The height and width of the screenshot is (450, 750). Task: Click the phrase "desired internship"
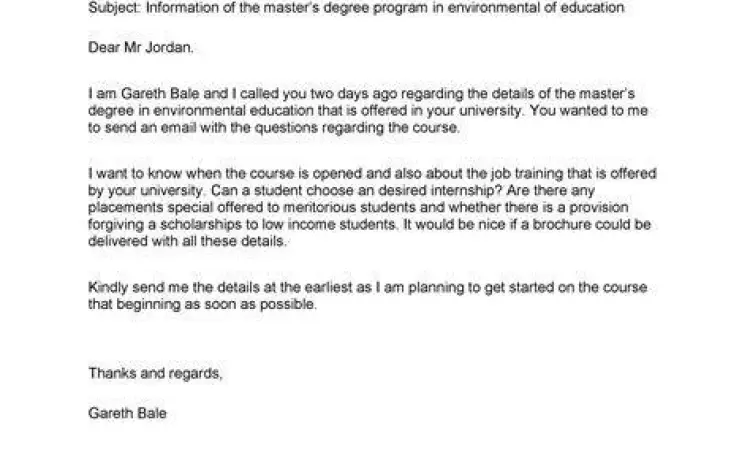point(392,188)
